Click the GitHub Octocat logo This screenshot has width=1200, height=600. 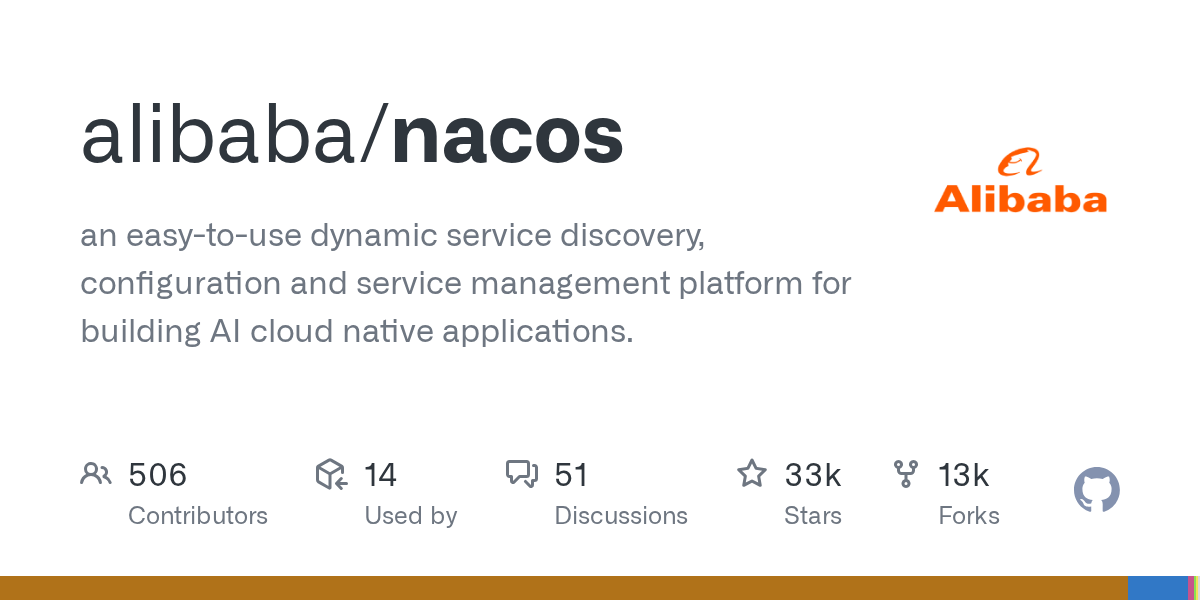point(1097,490)
